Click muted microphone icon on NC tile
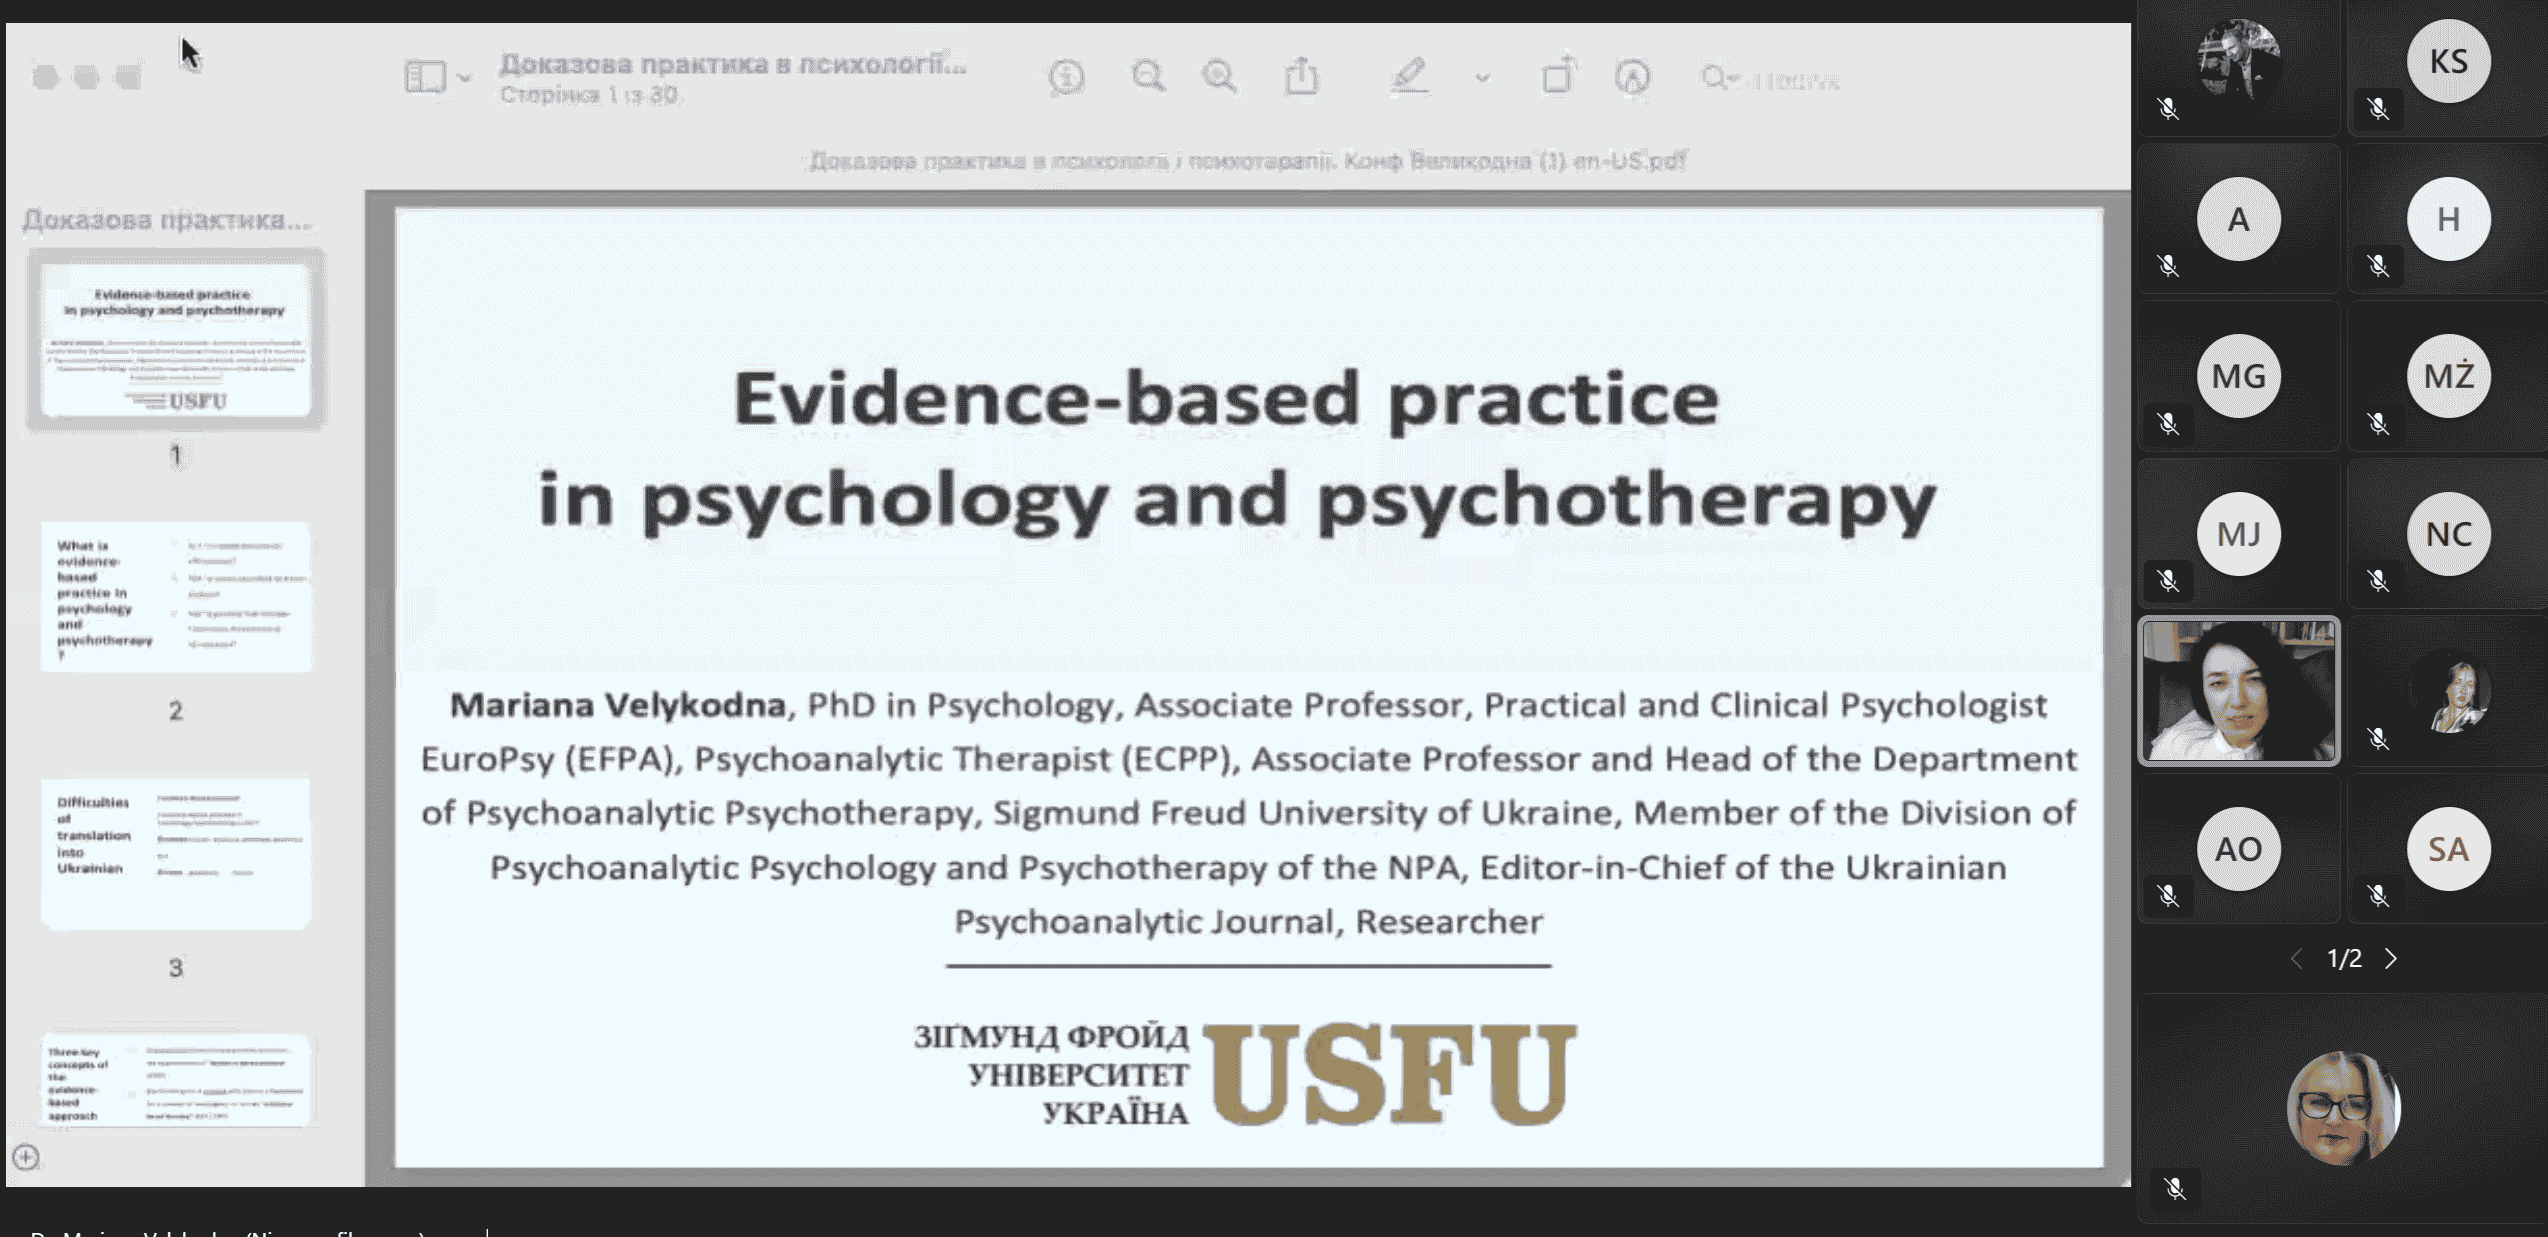Viewport: 2548px width, 1237px height. click(2378, 581)
